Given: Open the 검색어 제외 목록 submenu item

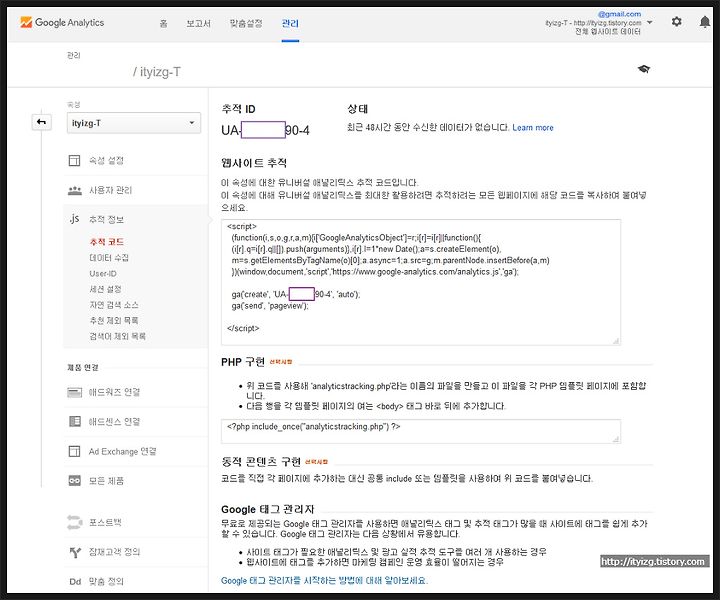Looking at the screenshot, I should click(118, 336).
